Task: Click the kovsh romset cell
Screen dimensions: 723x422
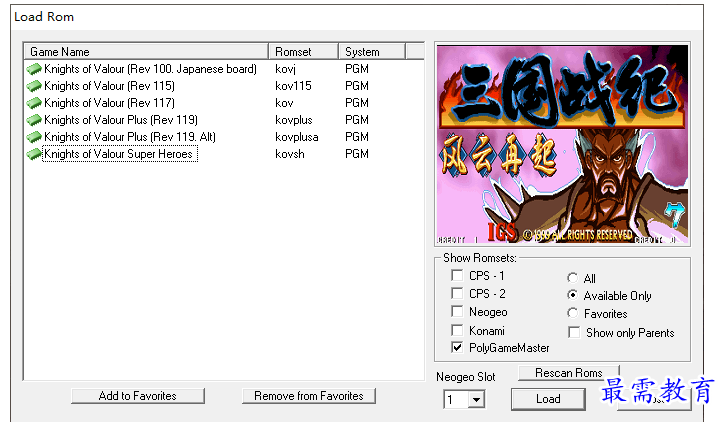Action: click(x=290, y=155)
